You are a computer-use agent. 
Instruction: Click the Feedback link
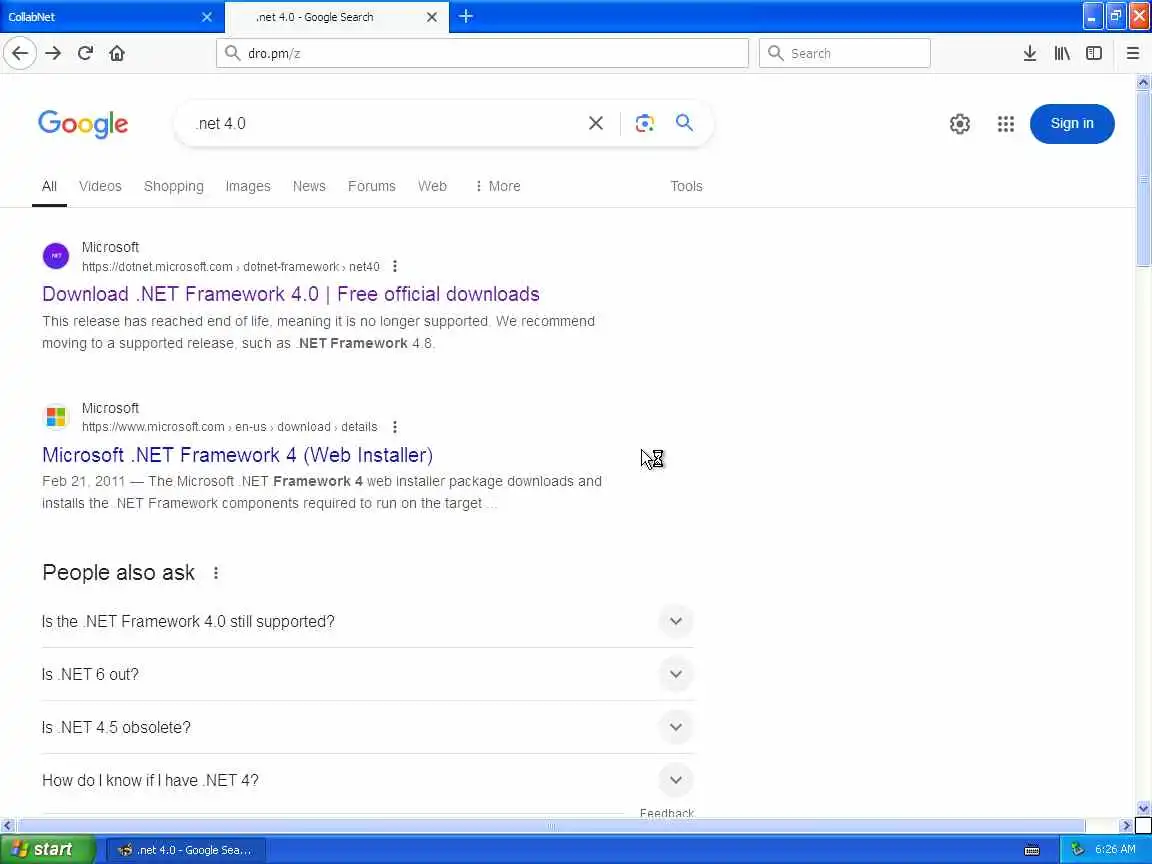[x=666, y=813]
